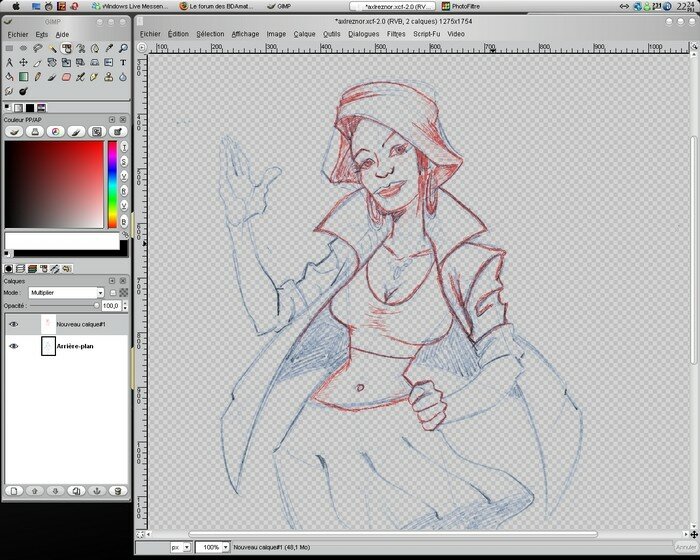Select the Blur/Sharpen droplet tool
Image resolution: width=700 pixels, height=560 pixels.
123,77
